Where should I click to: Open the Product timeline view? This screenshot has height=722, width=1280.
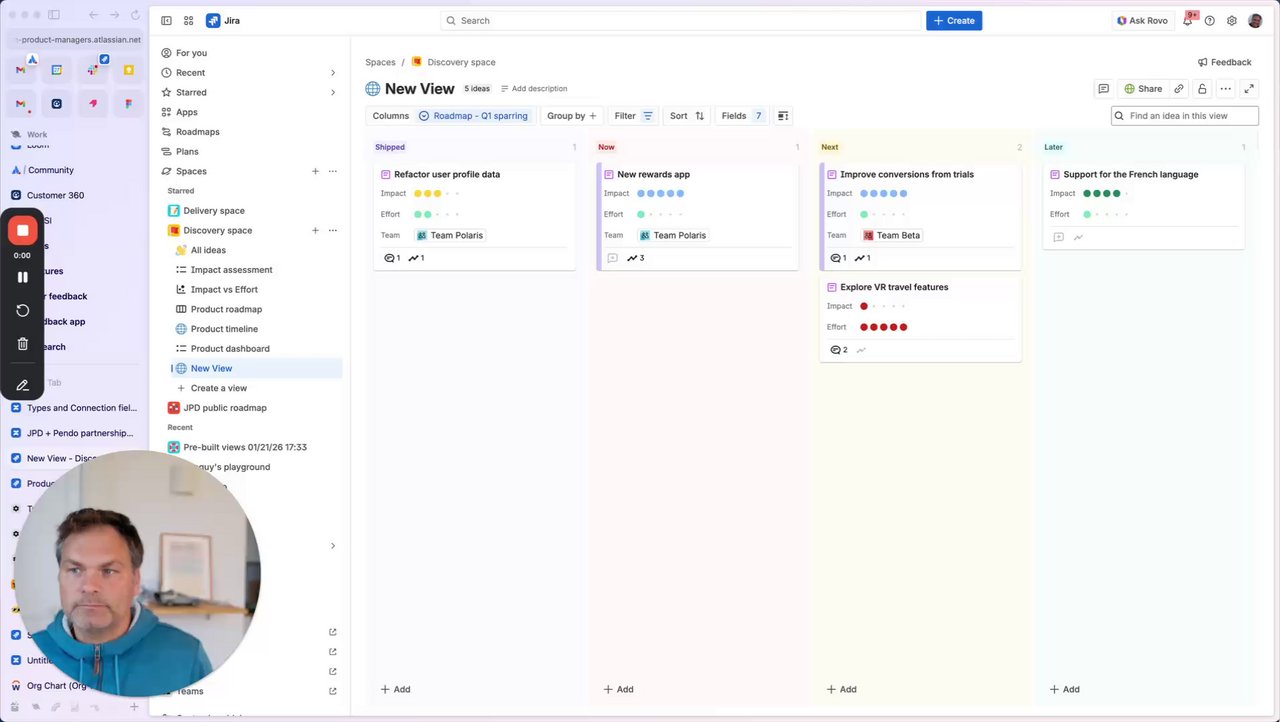pos(224,329)
